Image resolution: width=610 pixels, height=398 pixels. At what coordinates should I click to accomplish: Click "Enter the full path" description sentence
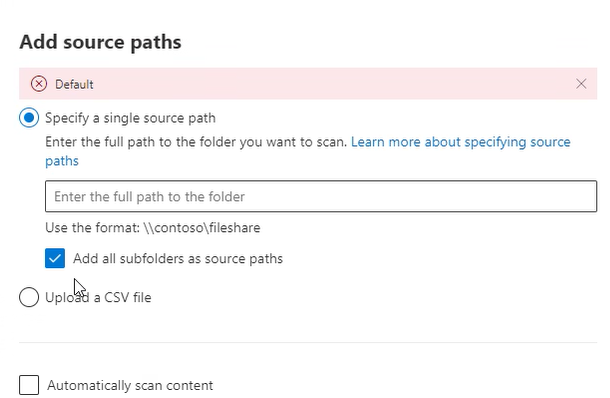[x=196, y=142]
